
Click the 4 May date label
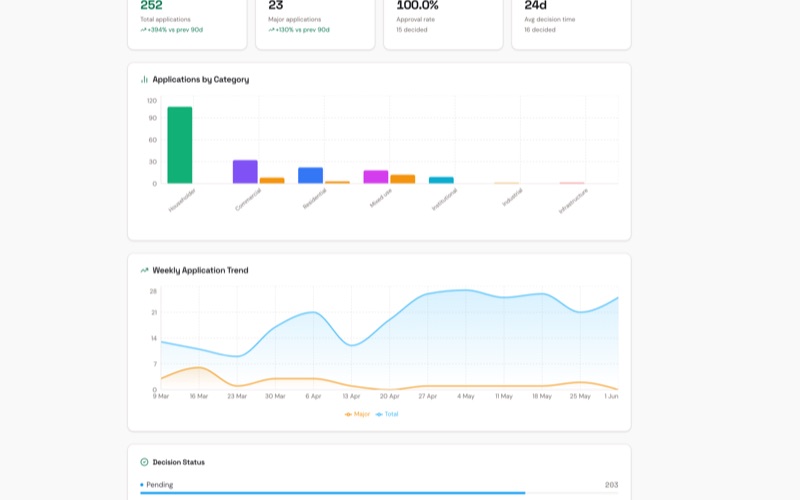click(466, 396)
